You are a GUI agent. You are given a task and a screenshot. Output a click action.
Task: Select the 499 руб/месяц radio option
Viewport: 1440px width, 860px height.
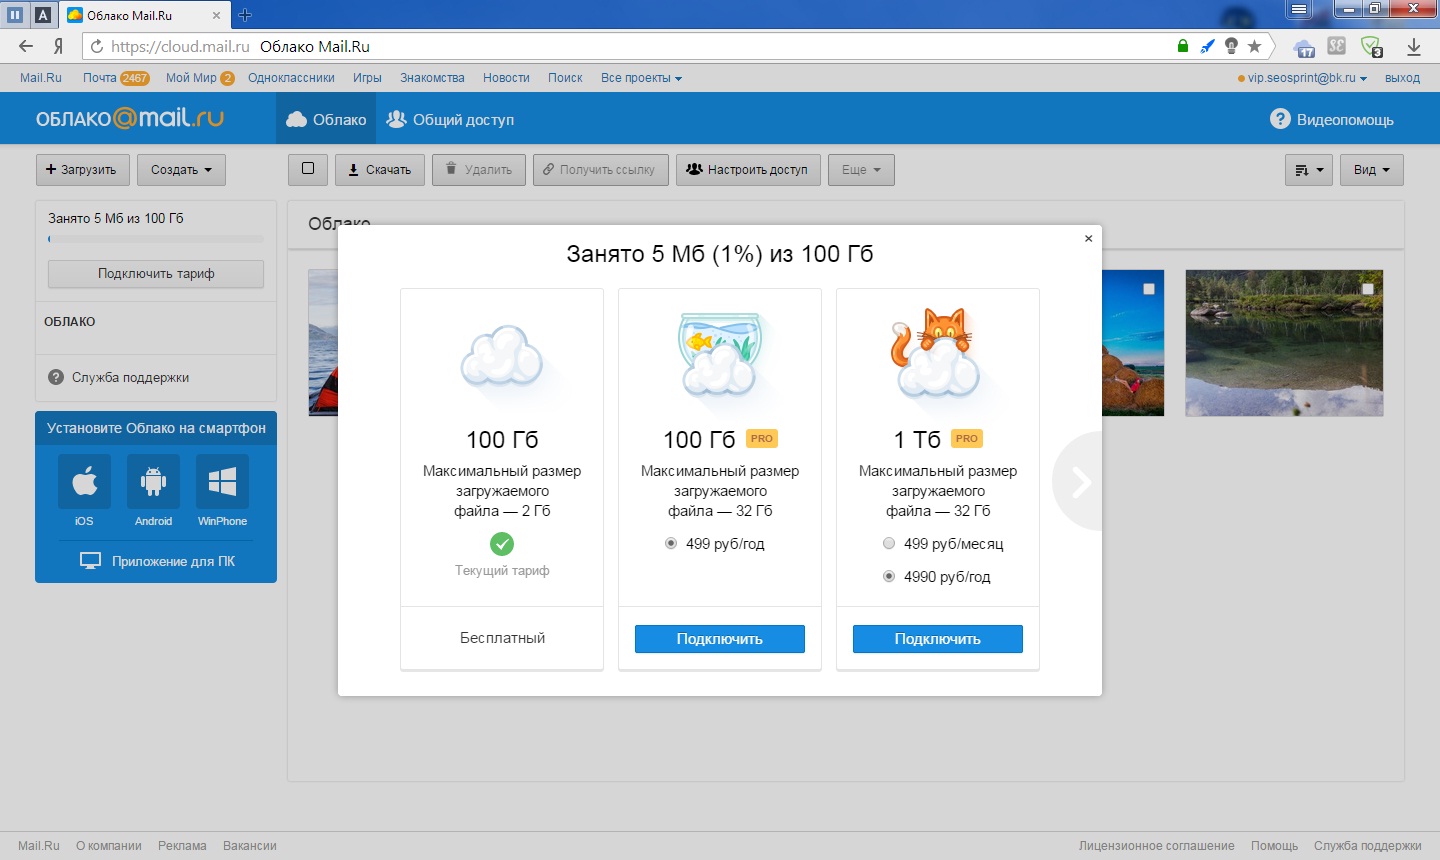889,543
